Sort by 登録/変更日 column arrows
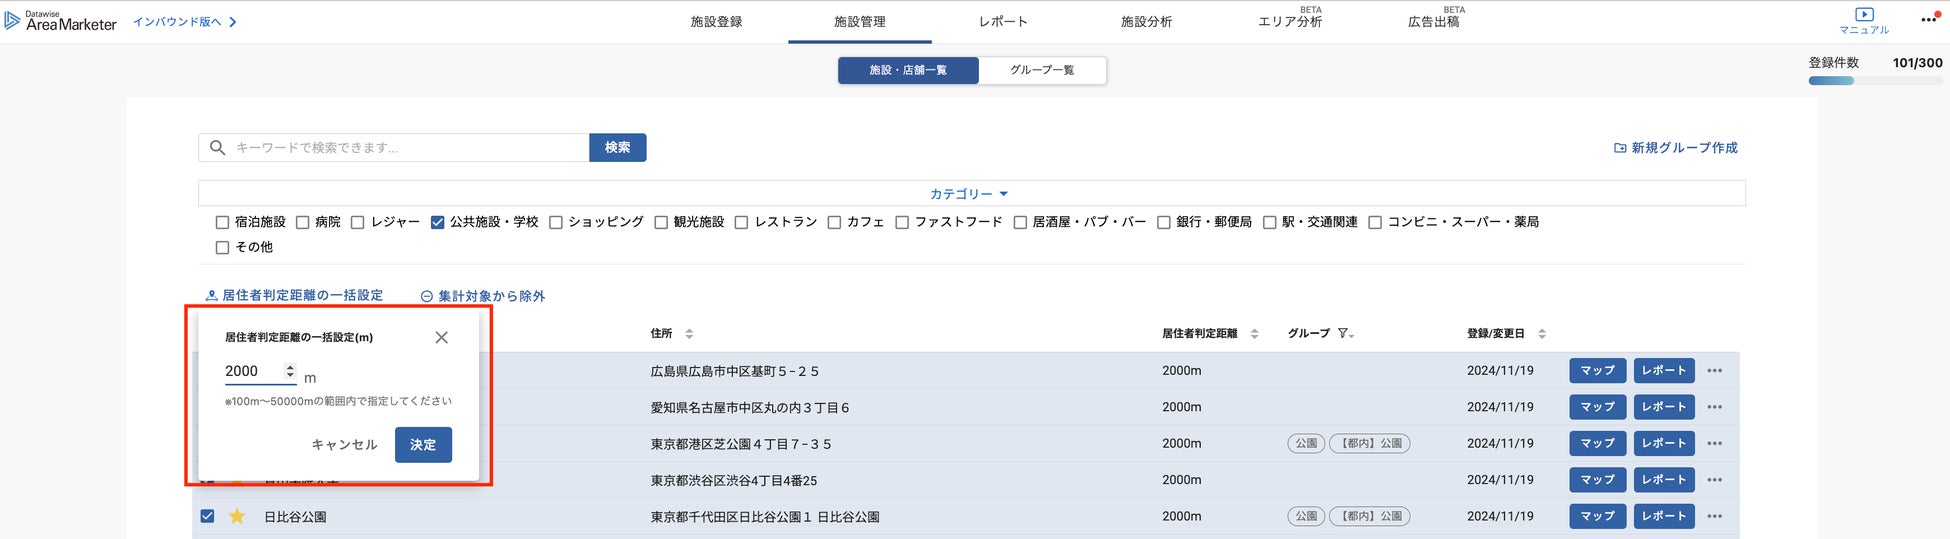This screenshot has height=539, width=1950. (1541, 334)
